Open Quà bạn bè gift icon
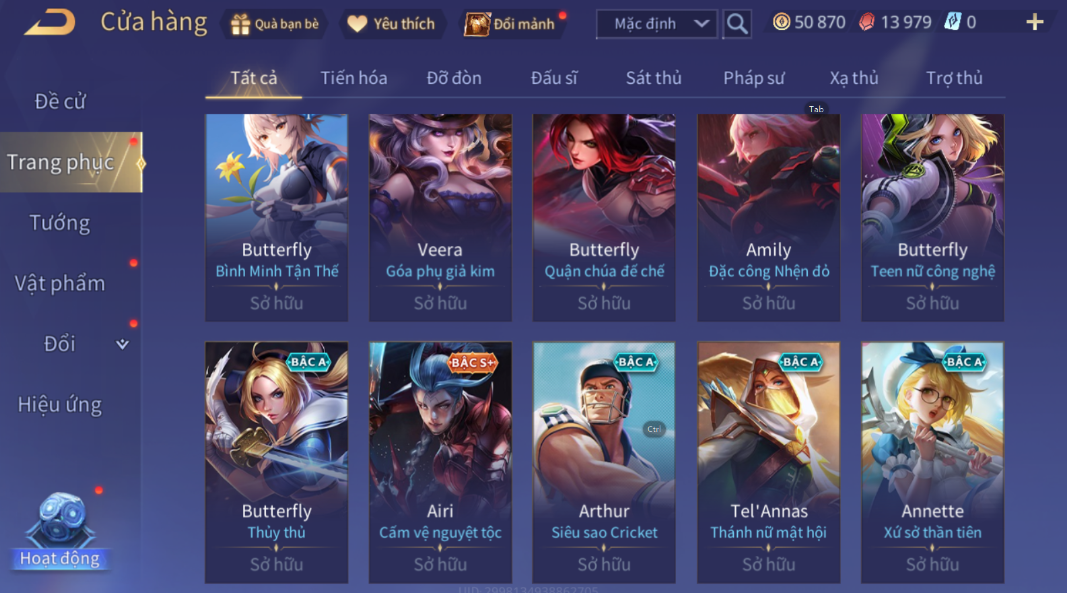This screenshot has width=1067, height=593. coord(274,24)
